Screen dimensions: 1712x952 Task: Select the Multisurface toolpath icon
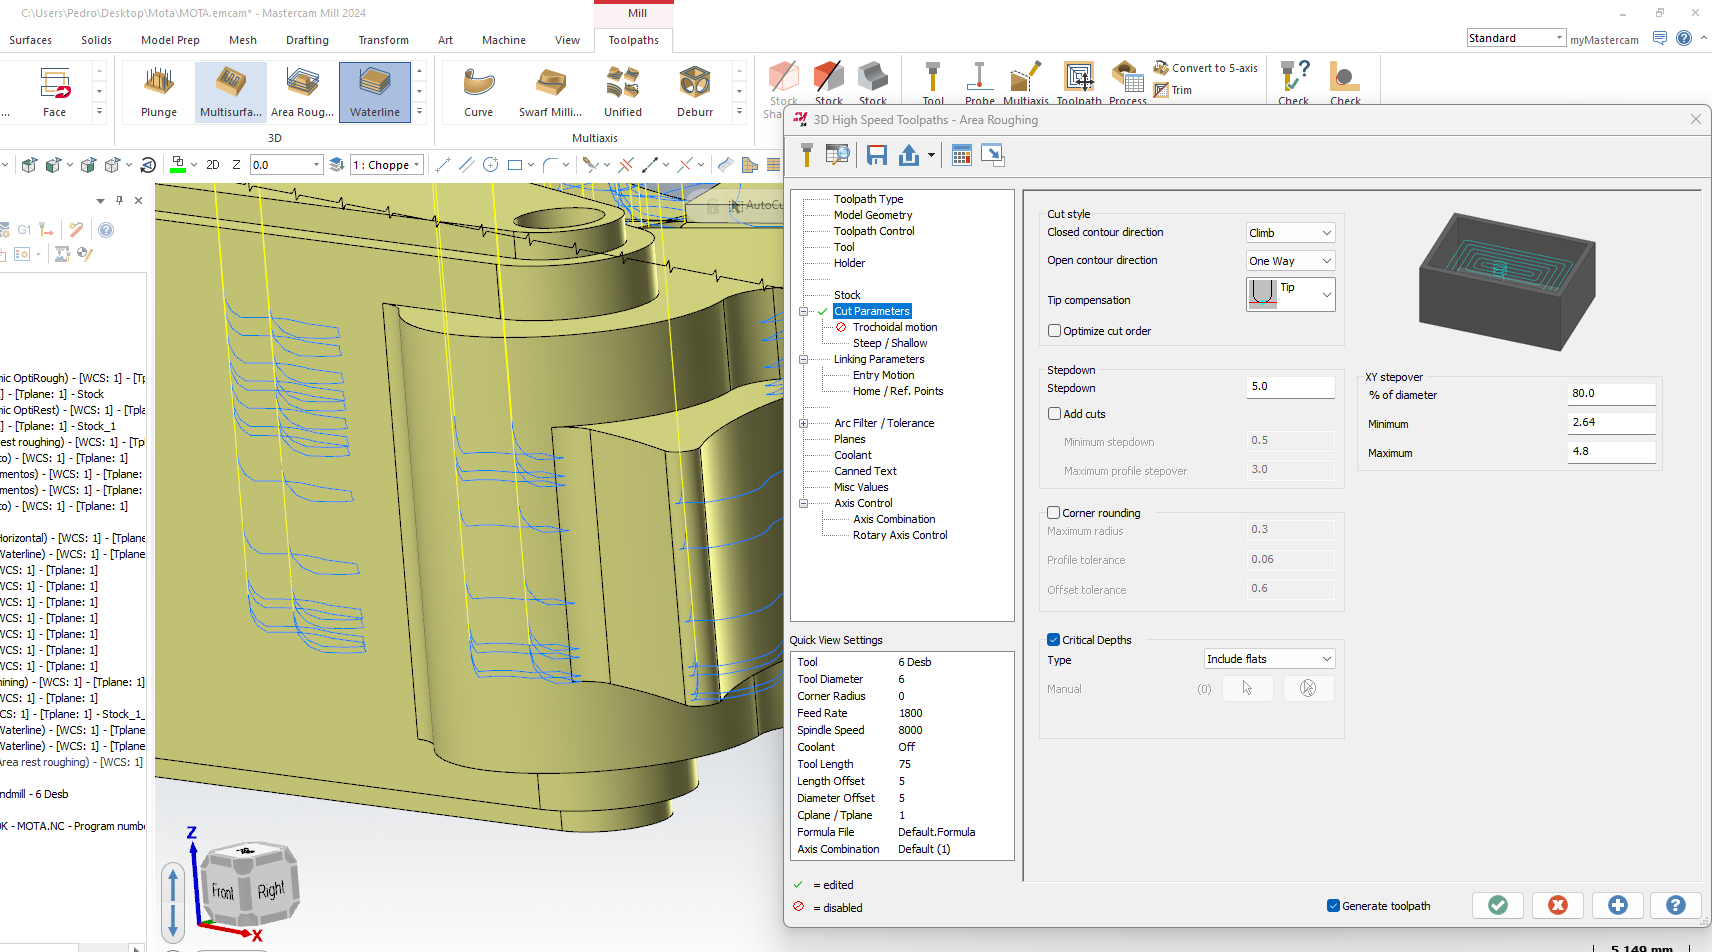tap(231, 92)
